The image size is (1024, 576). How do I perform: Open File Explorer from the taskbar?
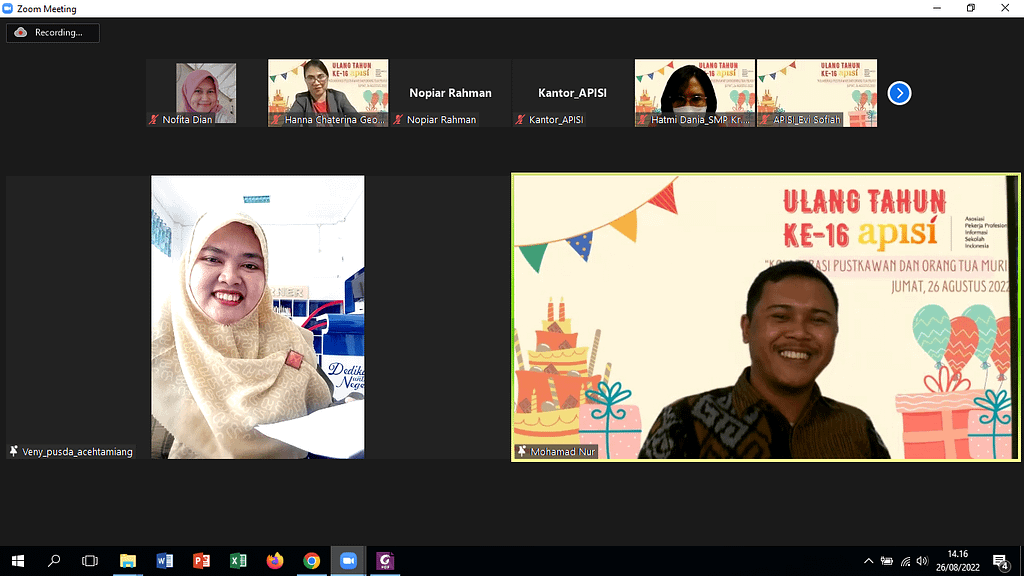pos(128,561)
